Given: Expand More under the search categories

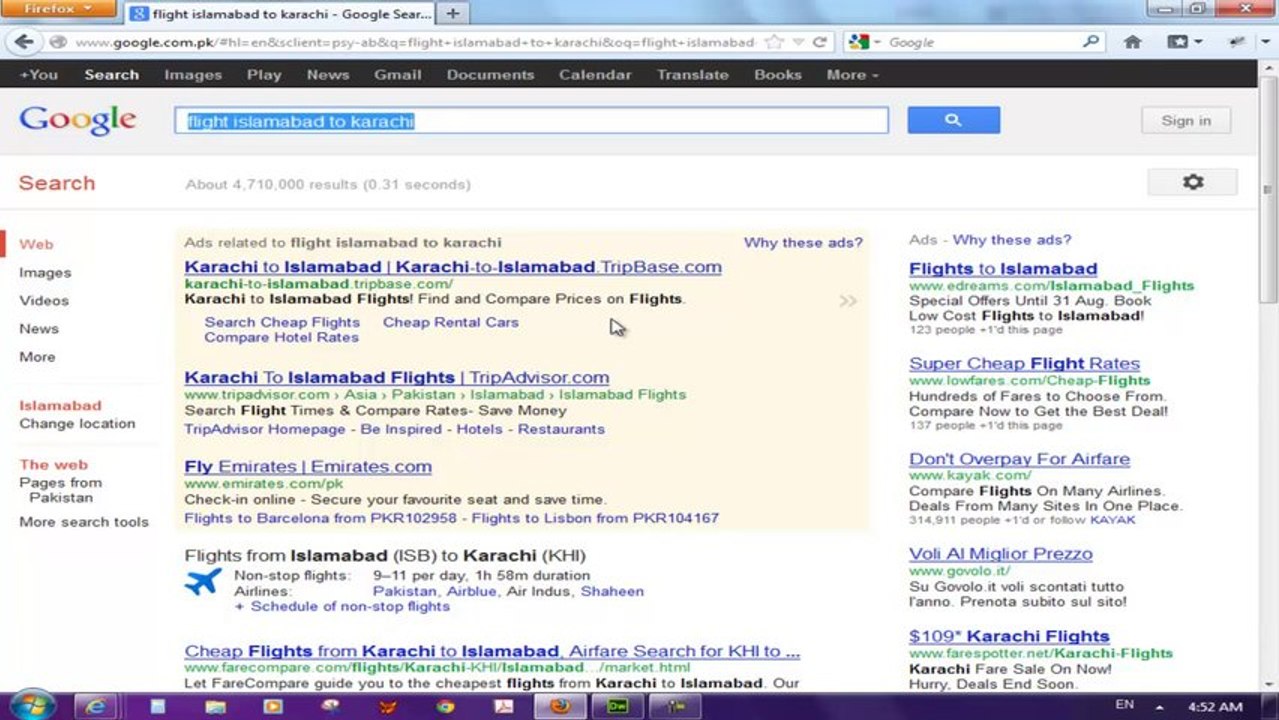Looking at the screenshot, I should [x=37, y=357].
